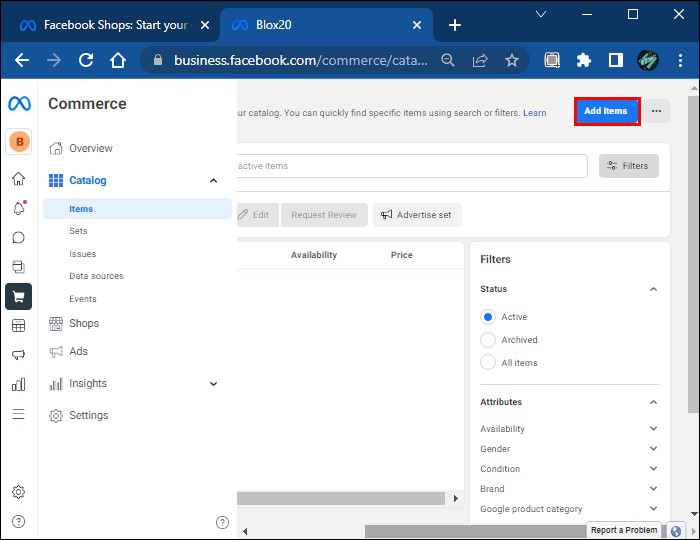Select the Commerce shopping cart icon

coord(18,296)
